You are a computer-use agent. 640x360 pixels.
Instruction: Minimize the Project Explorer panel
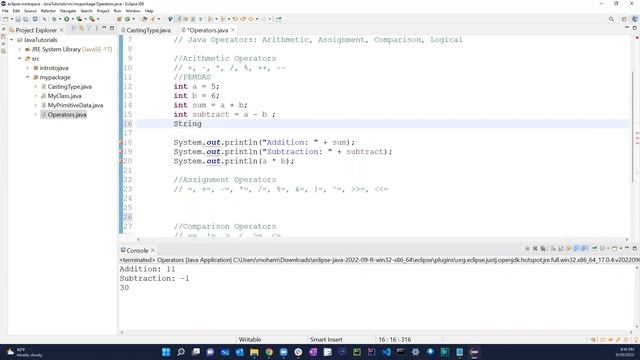pos(104,28)
